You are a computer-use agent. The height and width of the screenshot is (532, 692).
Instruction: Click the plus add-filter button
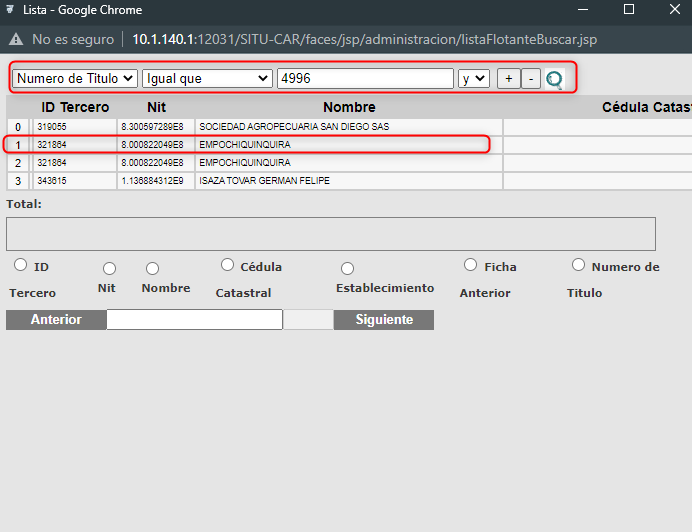(508, 79)
